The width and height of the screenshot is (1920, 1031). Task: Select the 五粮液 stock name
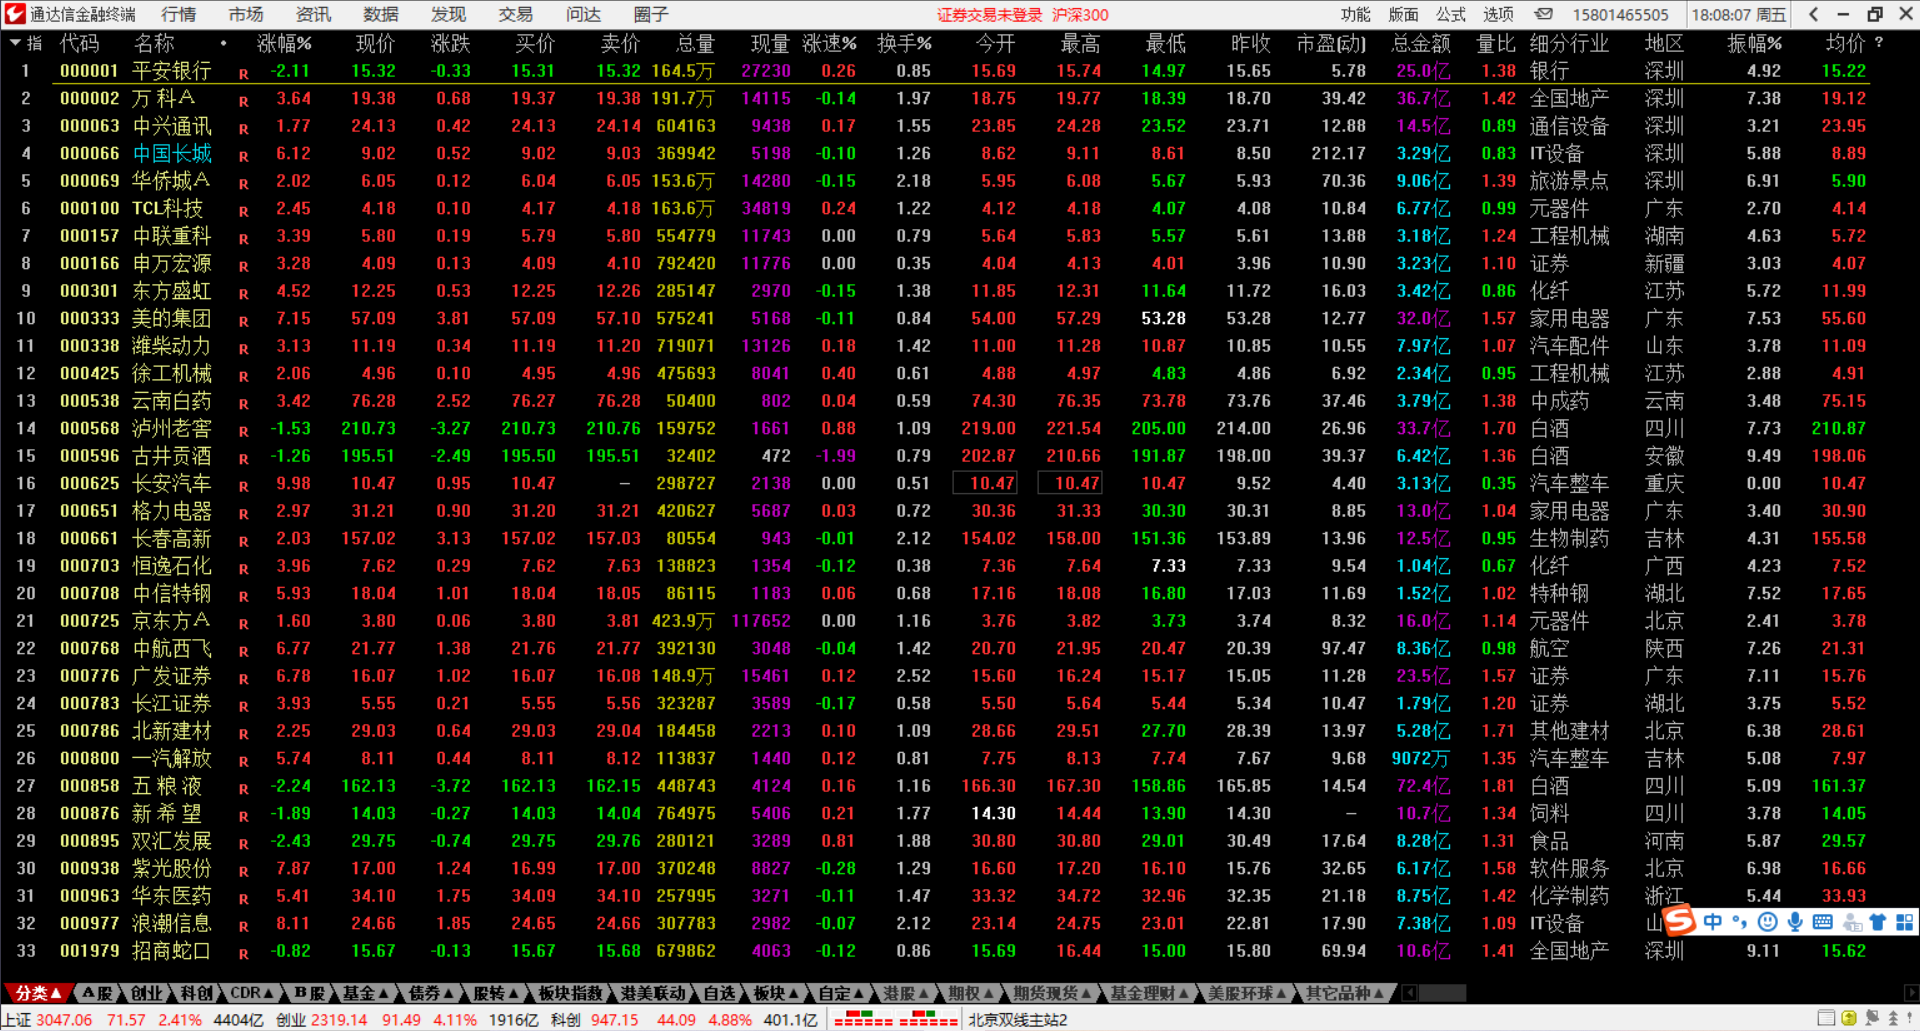(x=167, y=786)
